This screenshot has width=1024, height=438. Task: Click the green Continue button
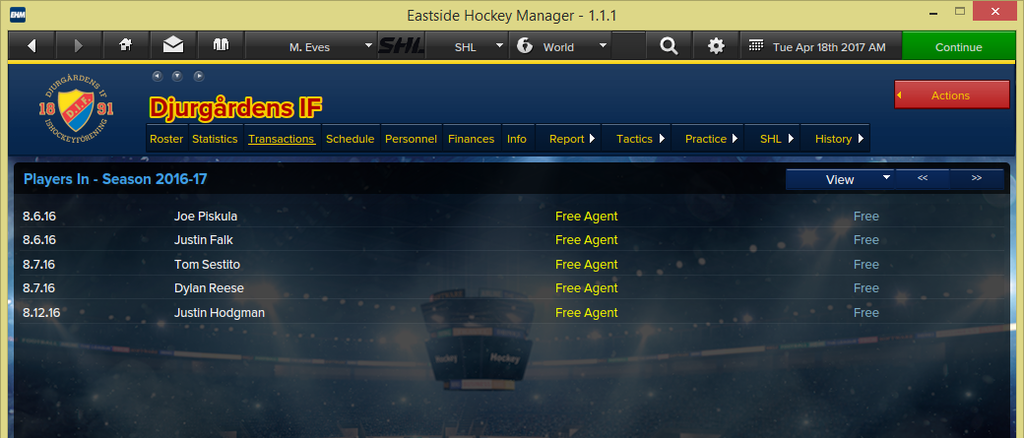(958, 47)
